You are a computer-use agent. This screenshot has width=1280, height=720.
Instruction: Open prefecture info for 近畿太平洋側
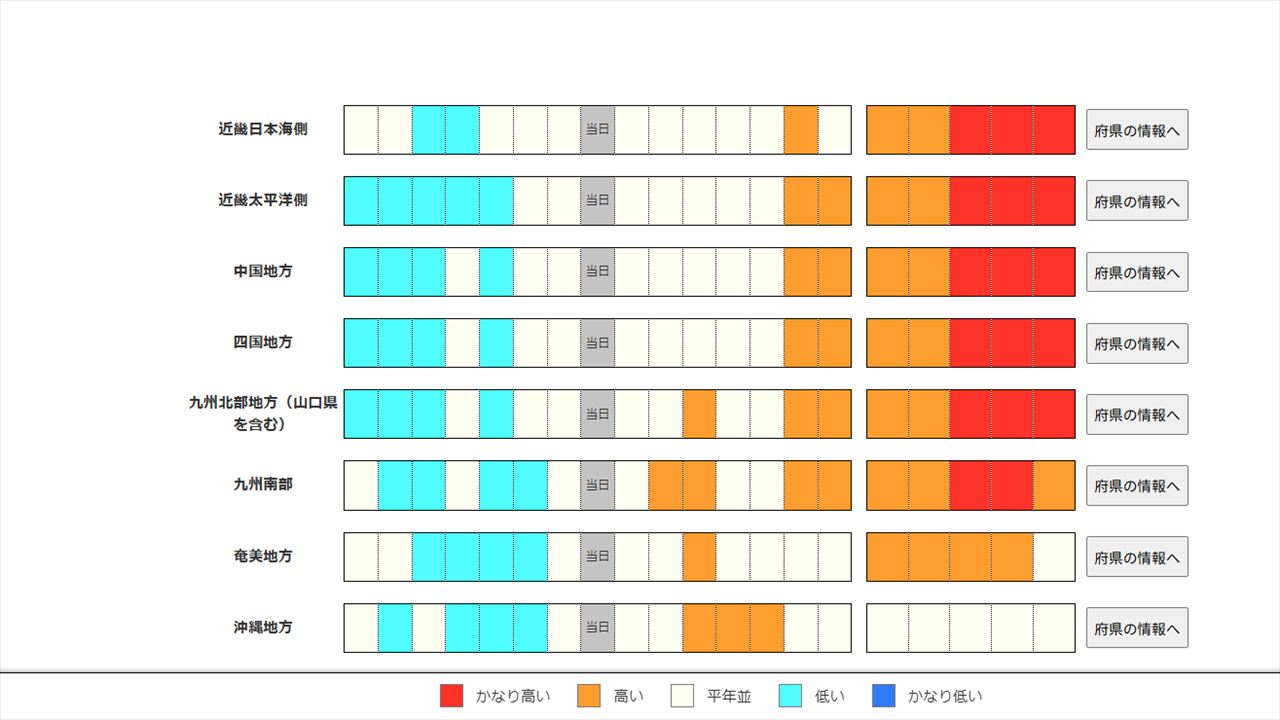pos(1137,201)
